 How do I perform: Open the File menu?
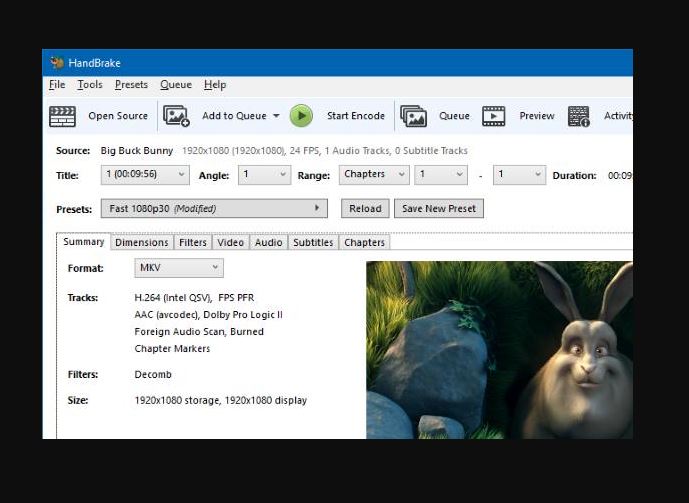[57, 85]
